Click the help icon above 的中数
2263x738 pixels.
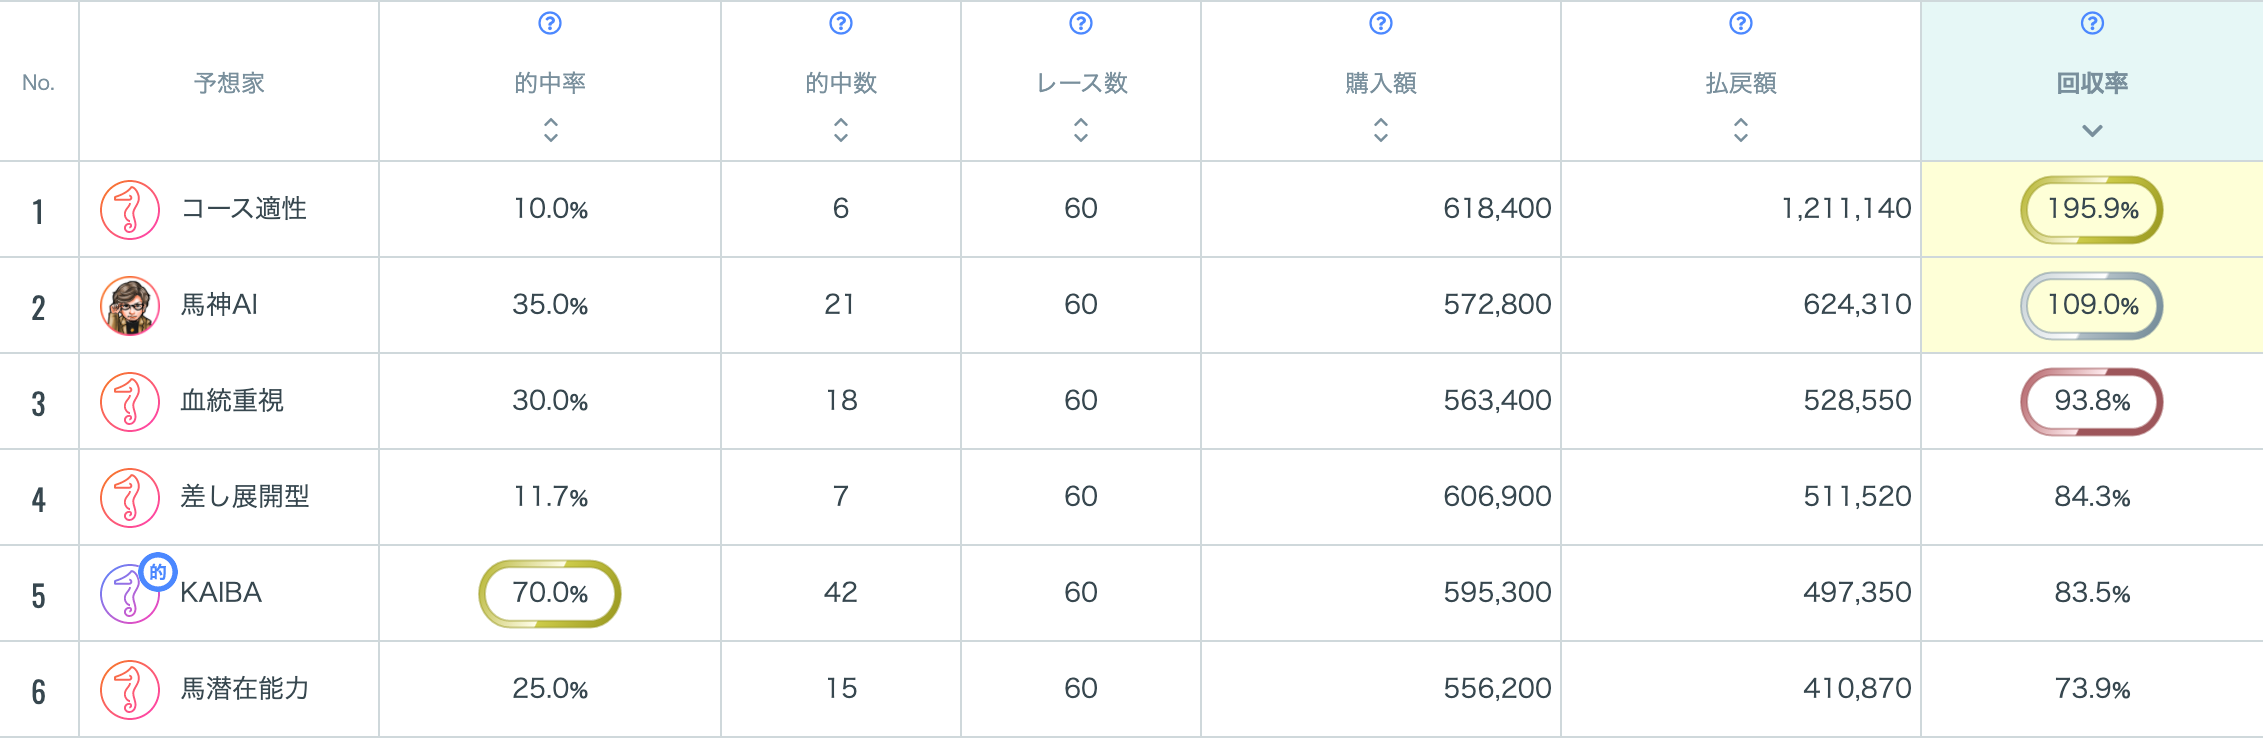pos(841,23)
